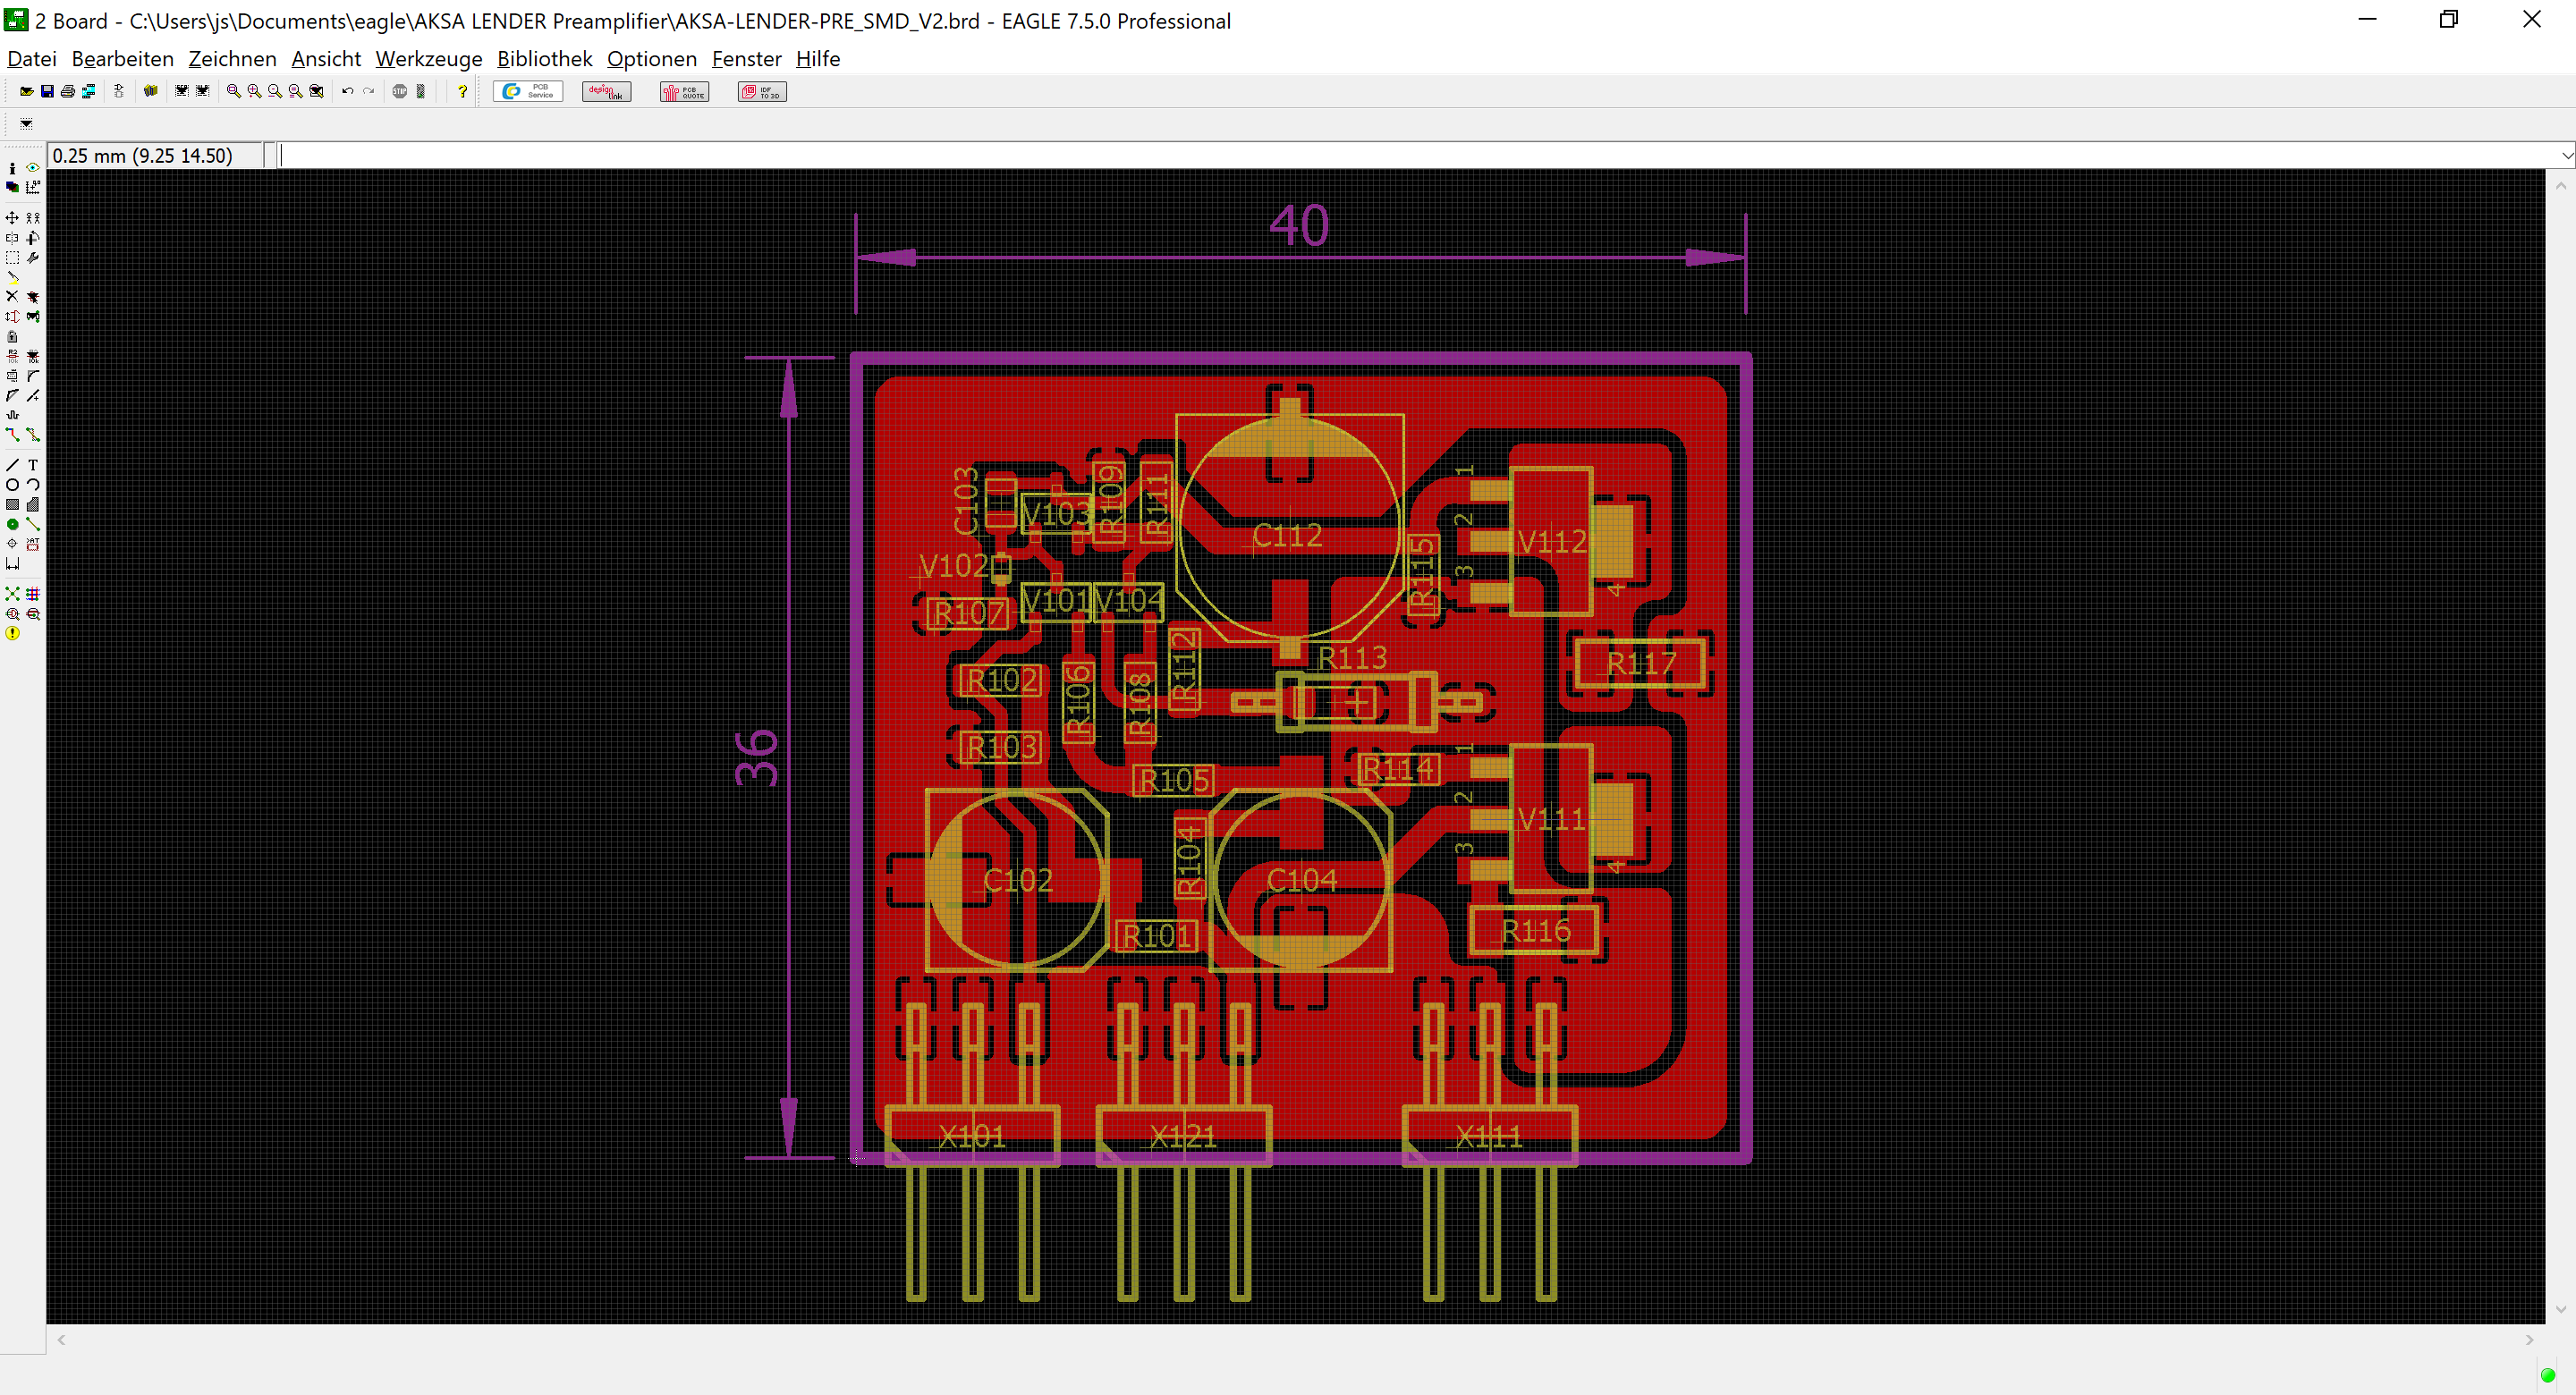Image resolution: width=2576 pixels, height=1395 pixels.
Task: Select the Mirror tool
Action: tap(12, 238)
